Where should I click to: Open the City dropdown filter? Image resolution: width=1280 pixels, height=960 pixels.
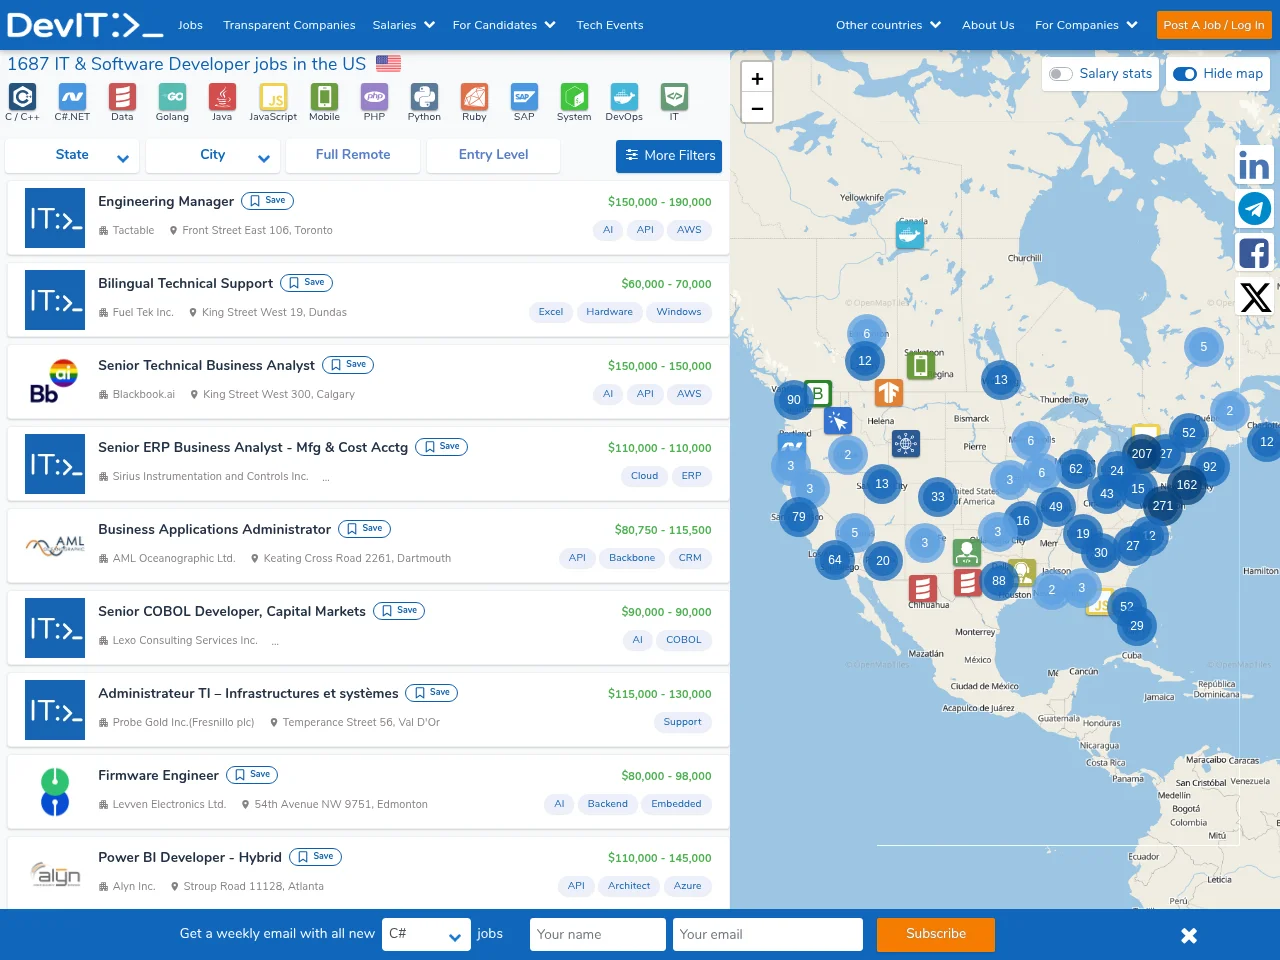tap(212, 155)
